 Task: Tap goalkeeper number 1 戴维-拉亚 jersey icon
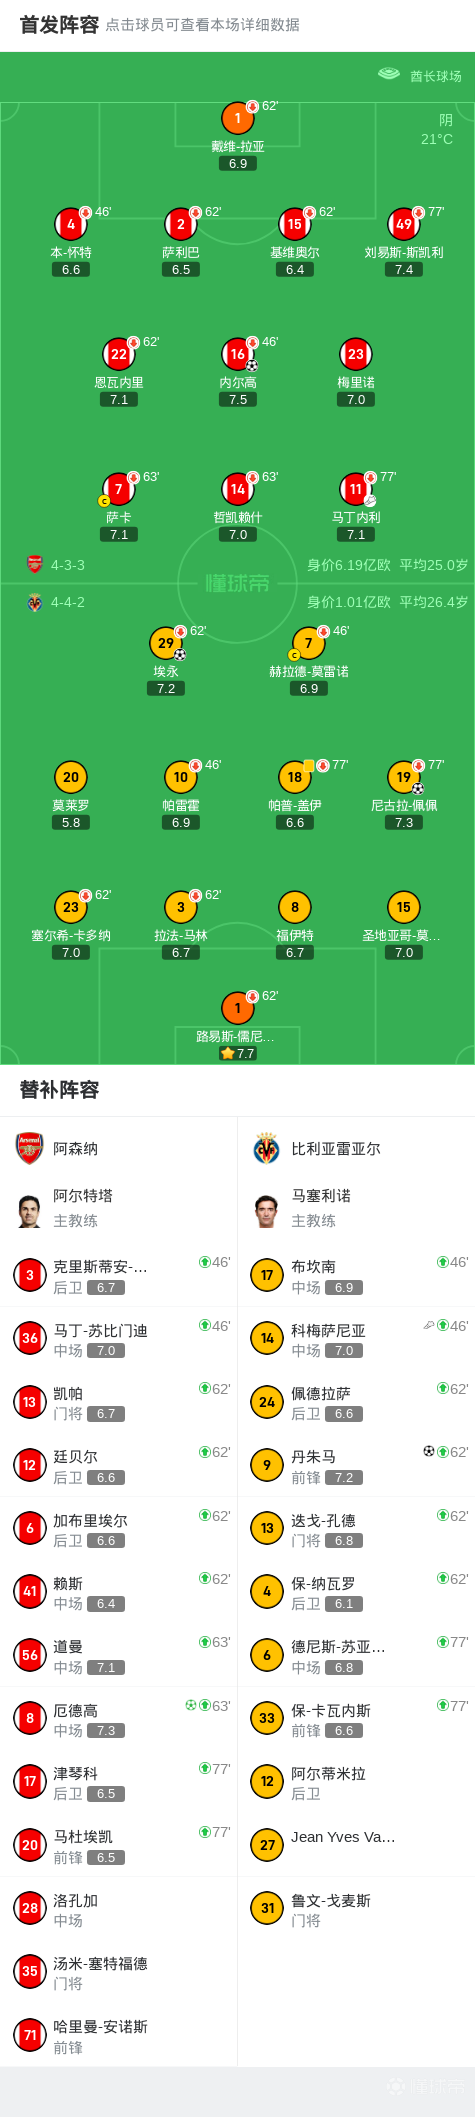(237, 118)
